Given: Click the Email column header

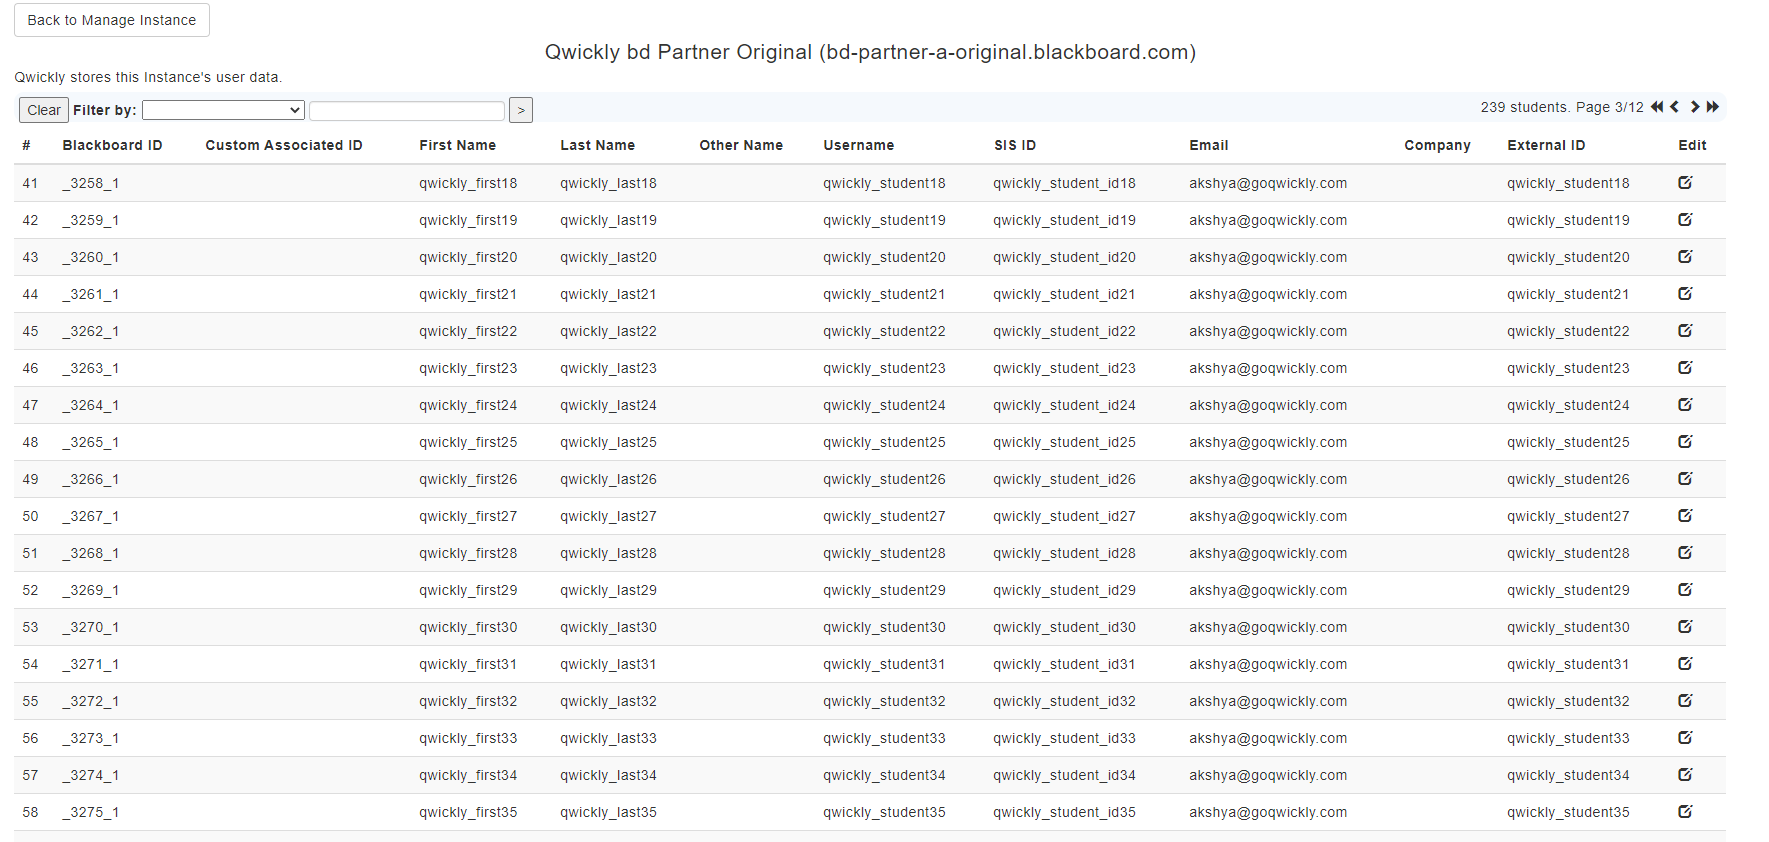Looking at the screenshot, I should point(1208,145).
